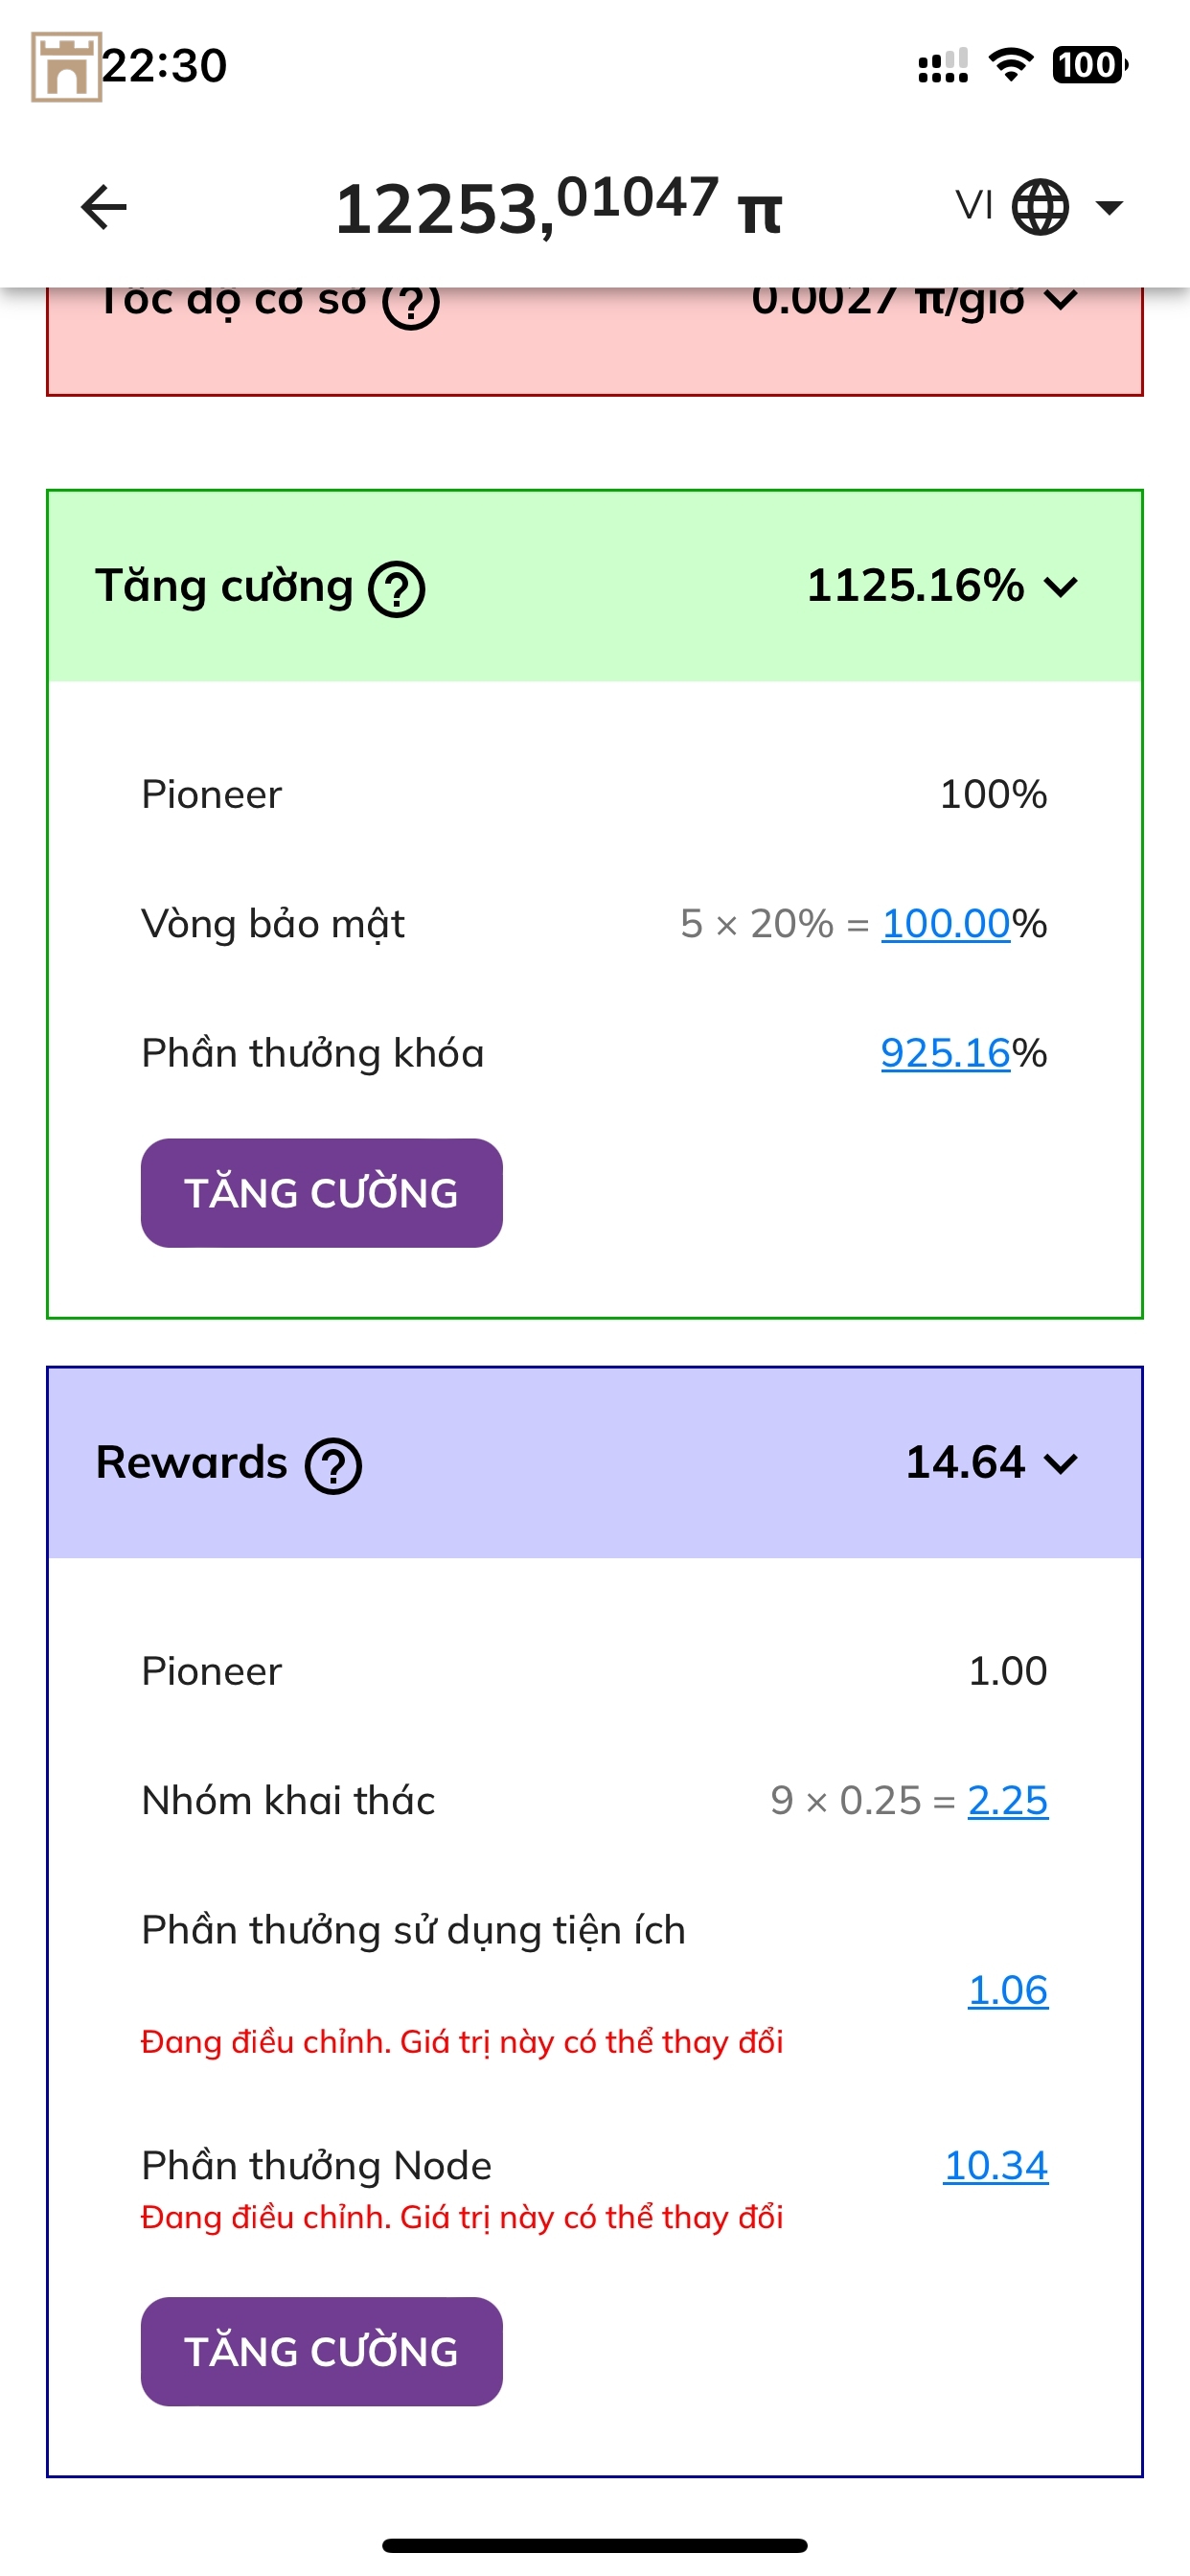Collapse the 1125.16% boost section chevron
1190x2576 pixels.
[1061, 587]
